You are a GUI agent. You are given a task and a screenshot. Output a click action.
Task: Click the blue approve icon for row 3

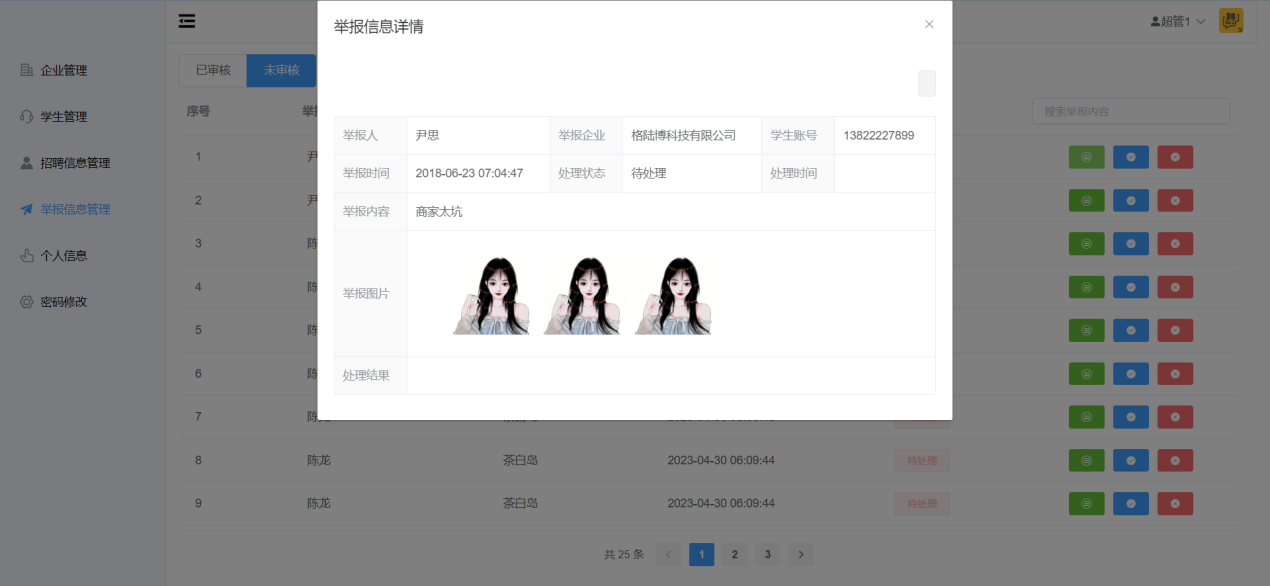coord(1131,244)
